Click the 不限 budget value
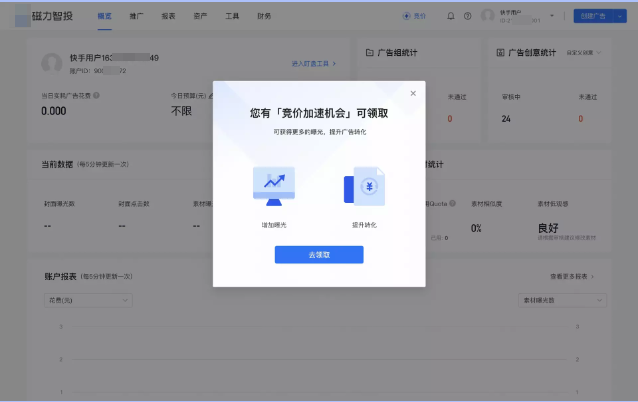The width and height of the screenshot is (638, 402). (181, 111)
